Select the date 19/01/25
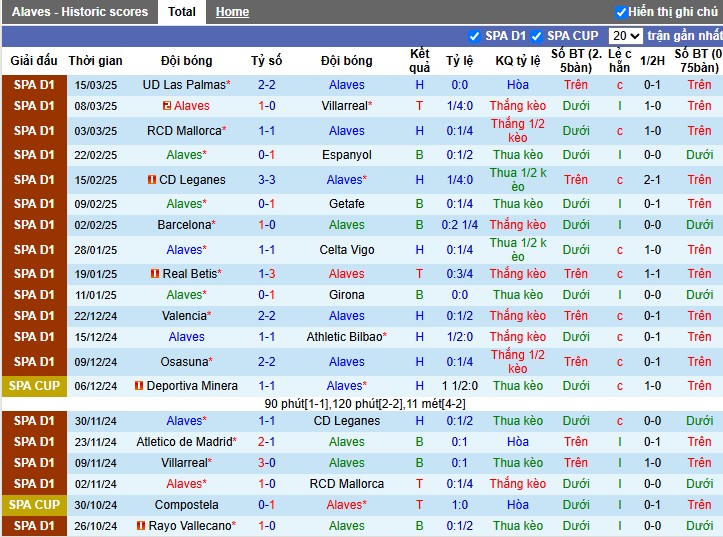The image size is (723, 537). [x=95, y=274]
